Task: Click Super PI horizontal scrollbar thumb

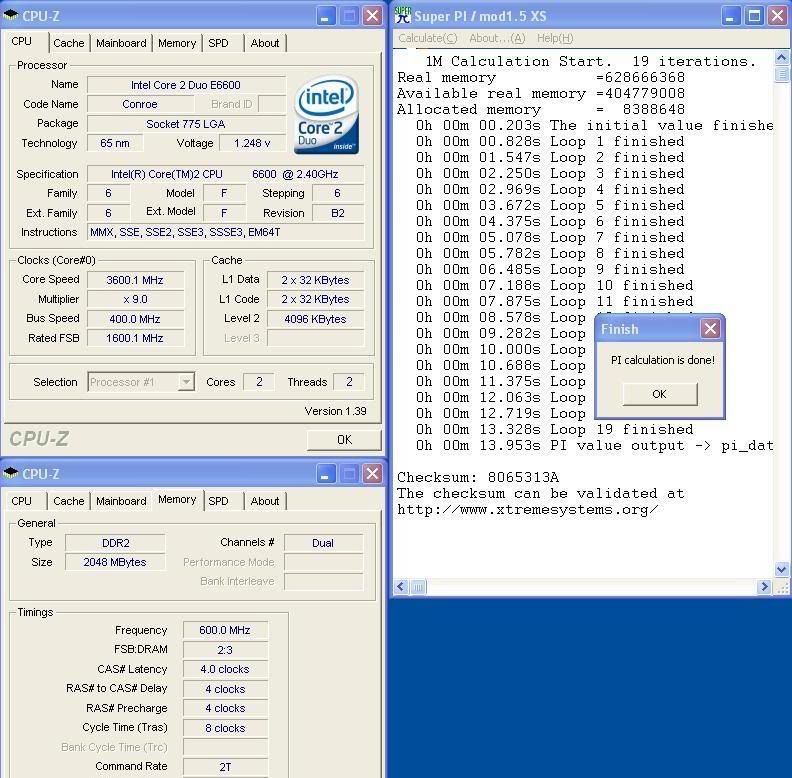Action: coord(418,587)
